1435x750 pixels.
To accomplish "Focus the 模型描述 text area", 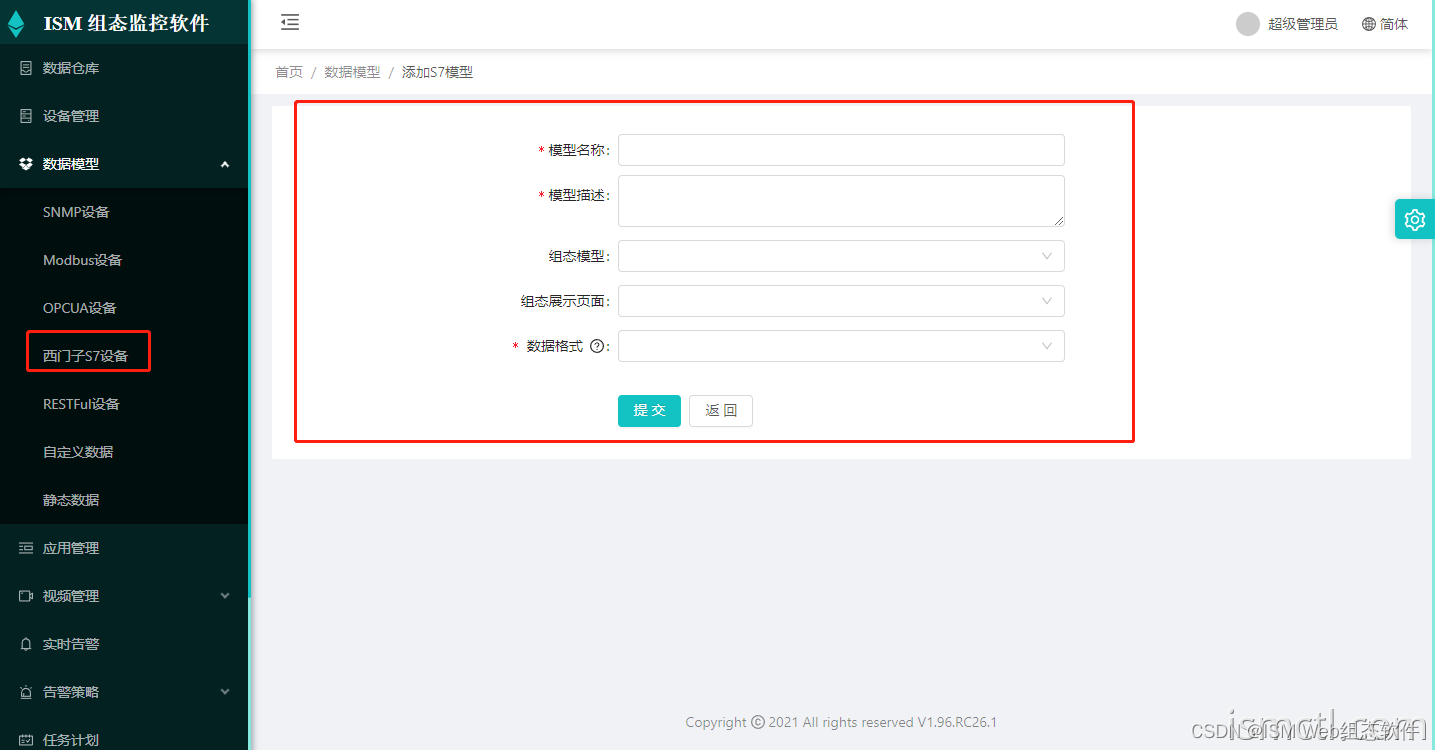I will pyautogui.click(x=841, y=201).
